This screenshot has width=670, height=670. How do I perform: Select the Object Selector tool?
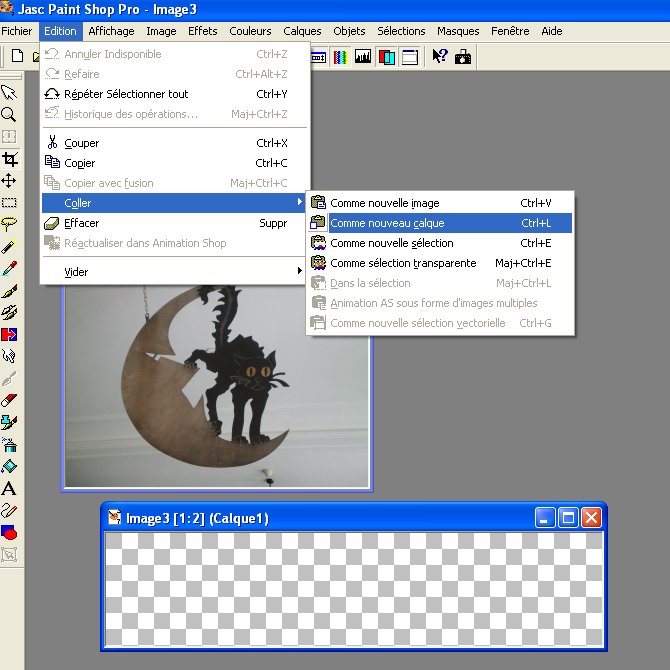[x=9, y=555]
